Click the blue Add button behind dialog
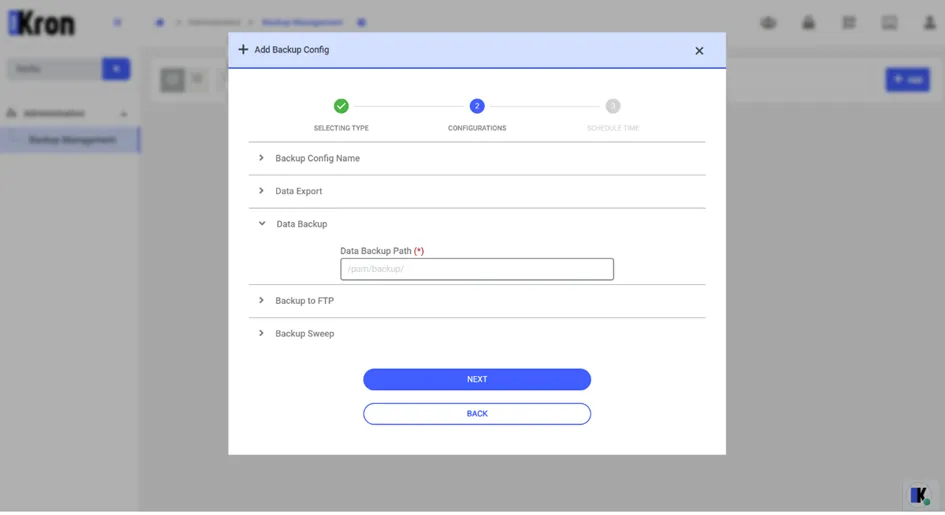 (908, 80)
